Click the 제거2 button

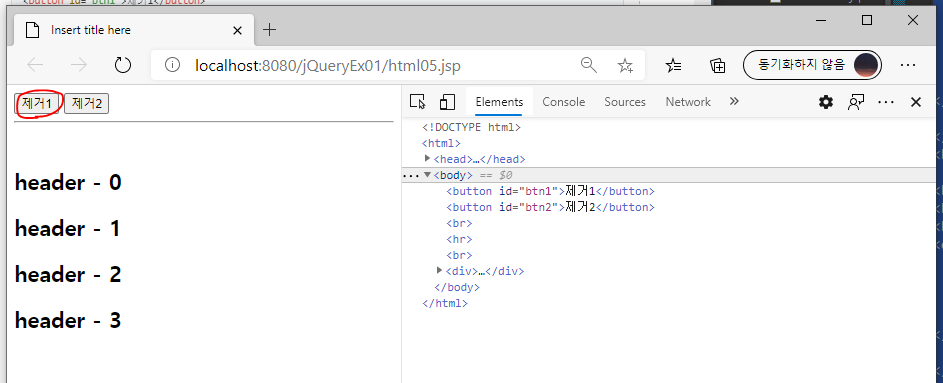87,103
